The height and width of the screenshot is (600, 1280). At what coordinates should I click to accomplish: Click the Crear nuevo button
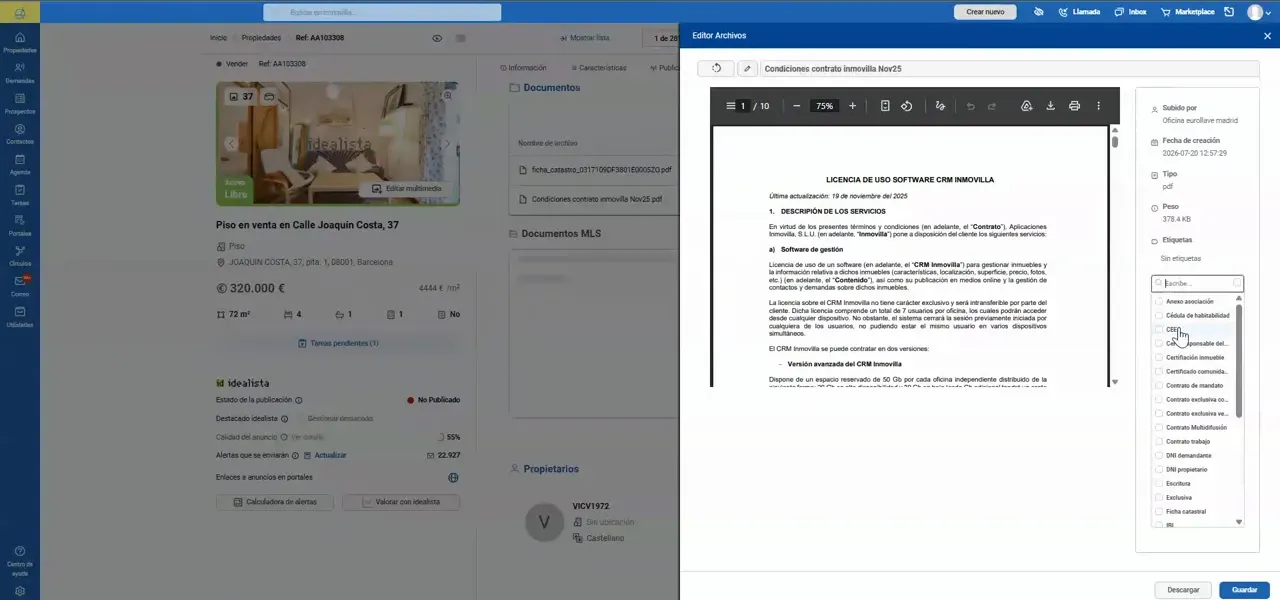985,12
